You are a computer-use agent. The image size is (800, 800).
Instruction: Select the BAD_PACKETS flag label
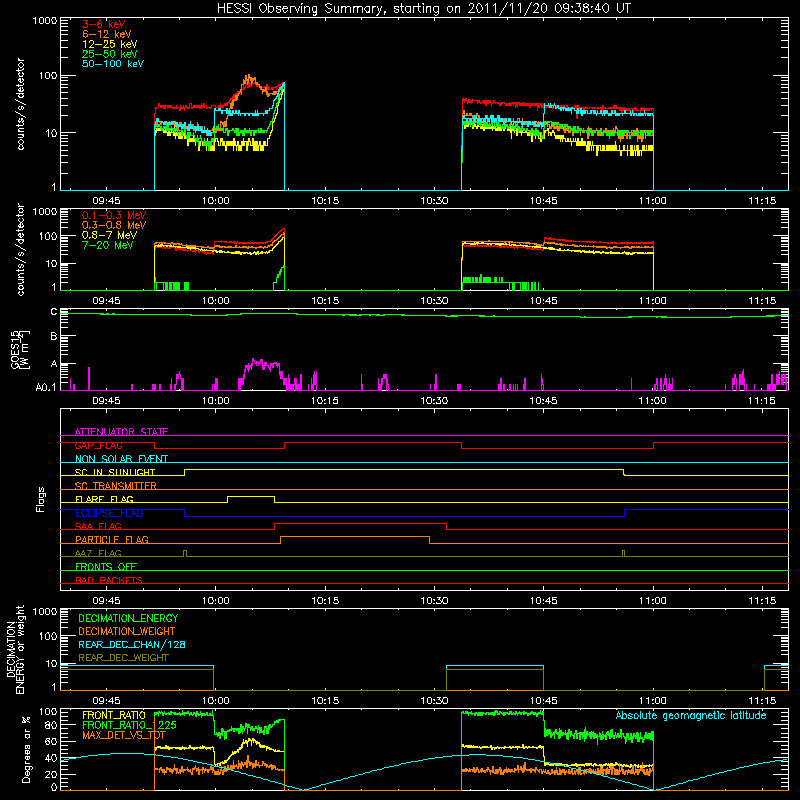pyautogui.click(x=109, y=580)
